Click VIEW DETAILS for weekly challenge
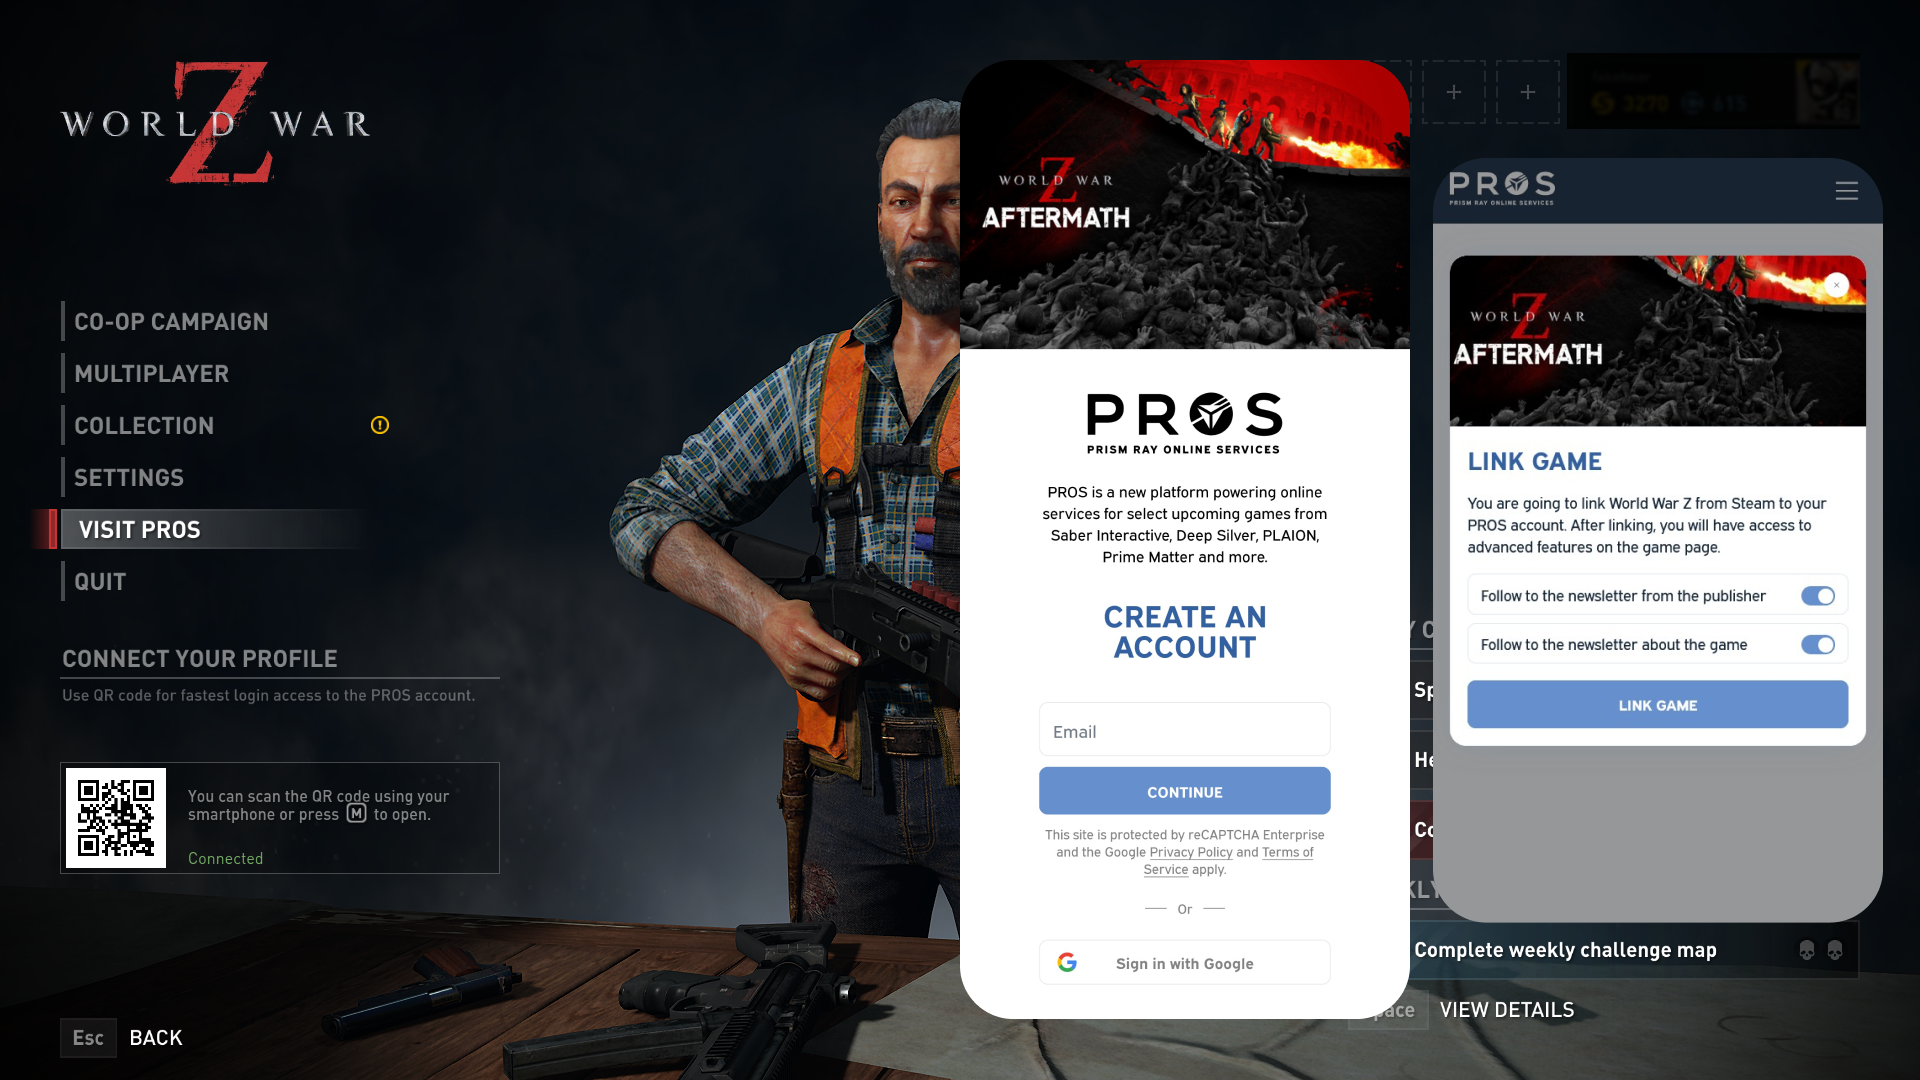 coord(1506,1010)
